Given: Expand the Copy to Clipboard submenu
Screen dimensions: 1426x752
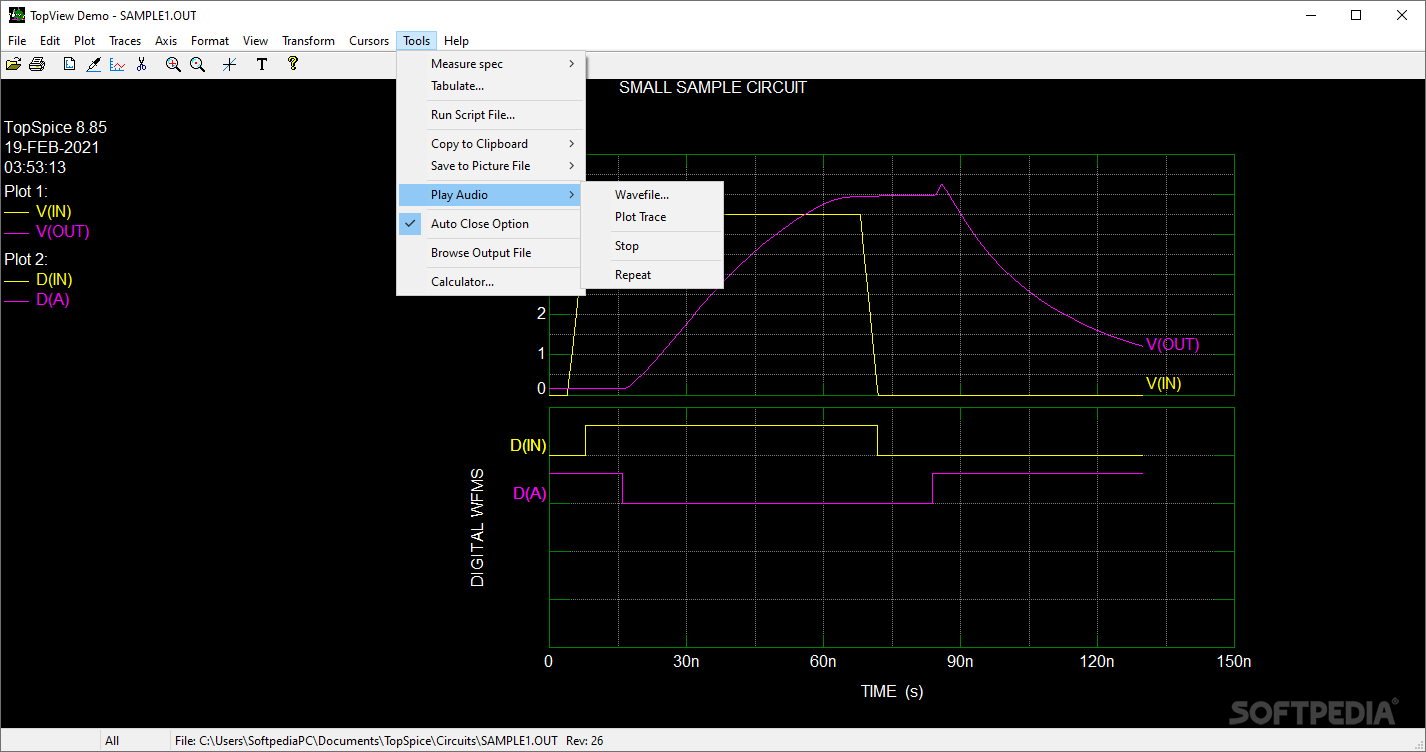Looking at the screenshot, I should [x=490, y=144].
